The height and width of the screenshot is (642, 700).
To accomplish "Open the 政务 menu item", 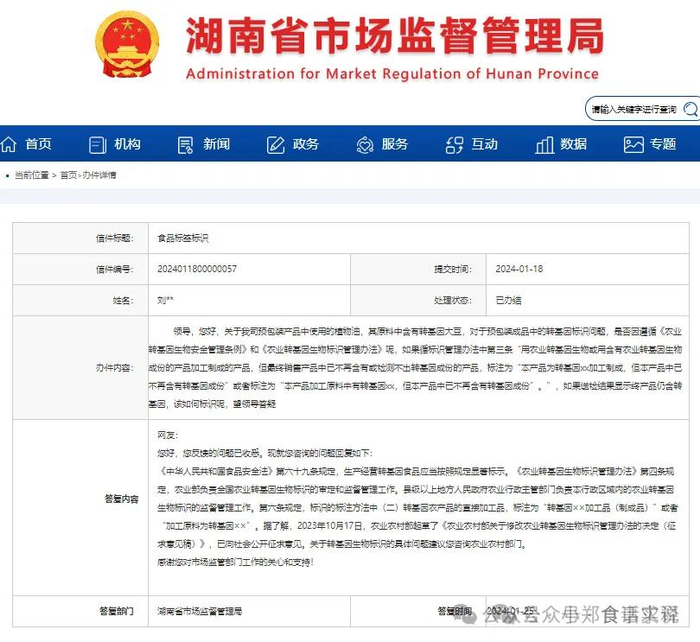I will click(x=306, y=144).
